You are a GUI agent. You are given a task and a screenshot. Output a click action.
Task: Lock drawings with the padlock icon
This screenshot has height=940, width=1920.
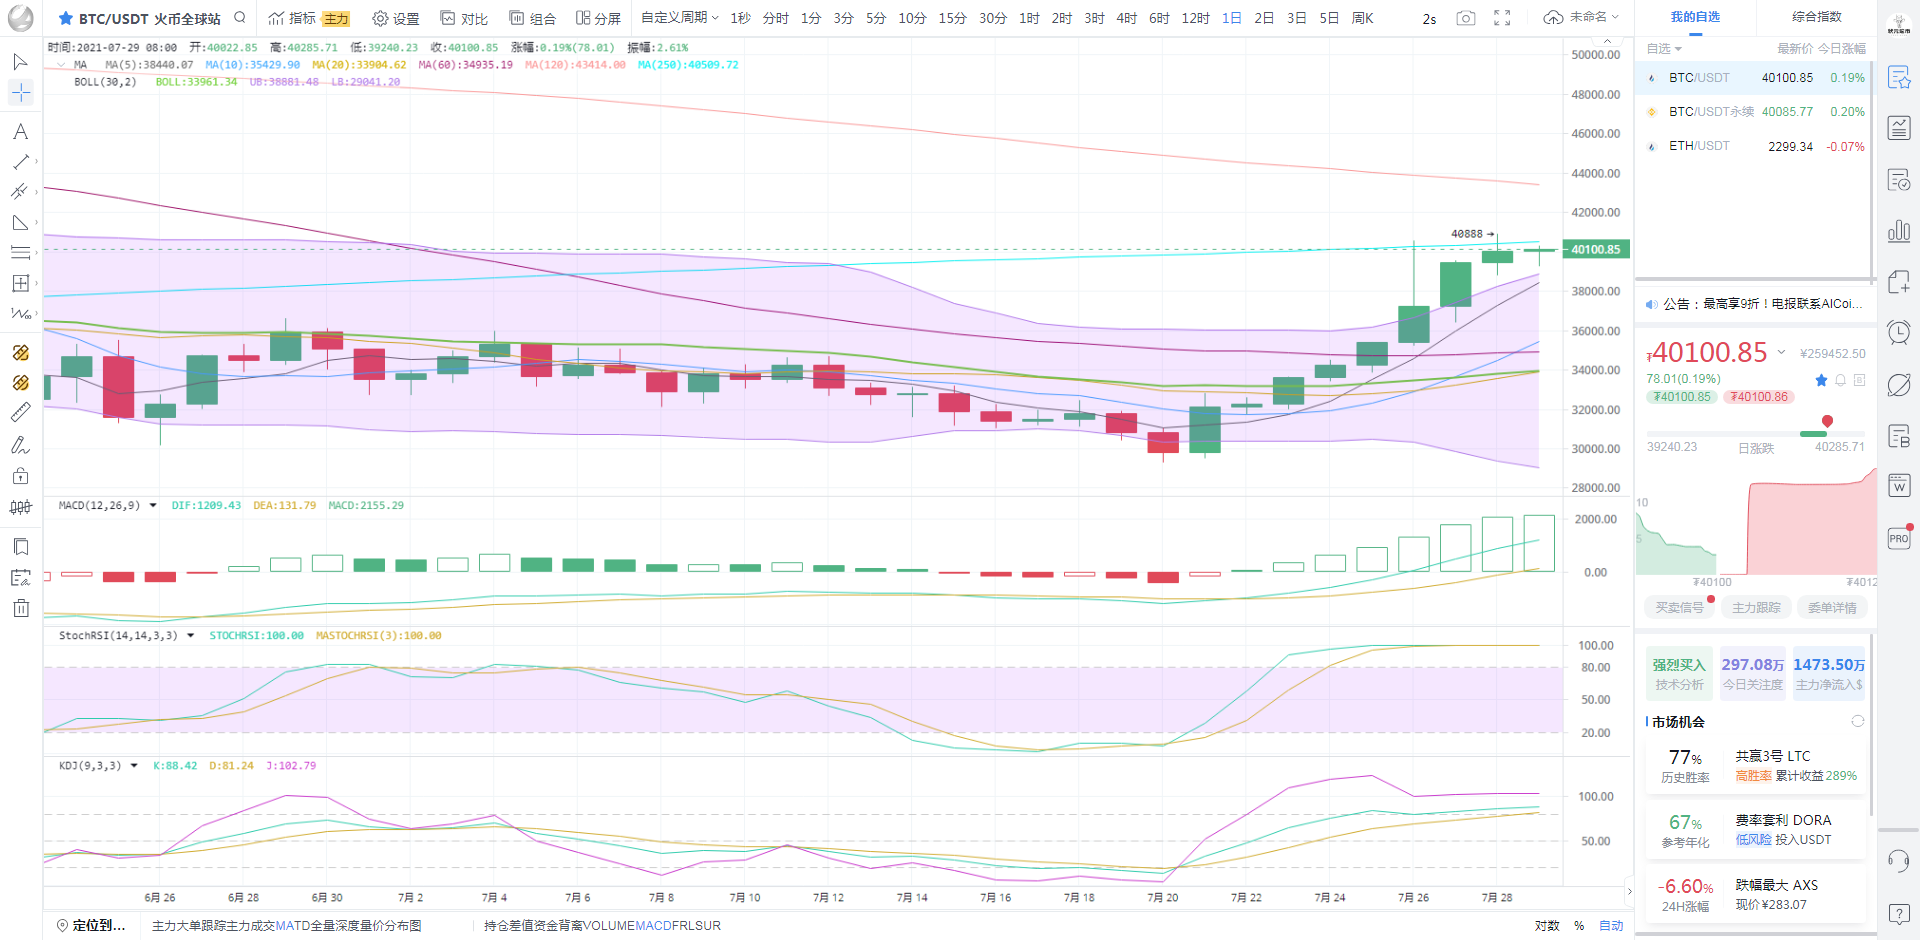pyautogui.click(x=20, y=476)
